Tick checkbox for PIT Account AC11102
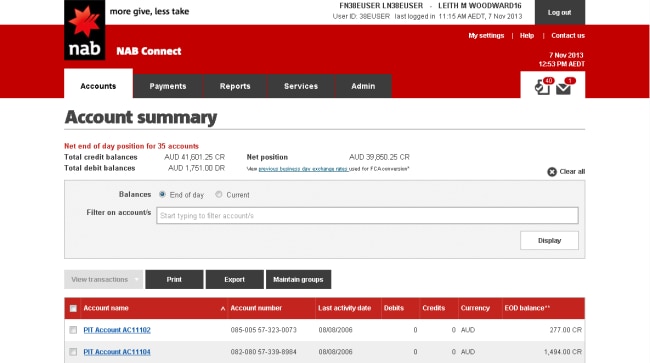 73,330
